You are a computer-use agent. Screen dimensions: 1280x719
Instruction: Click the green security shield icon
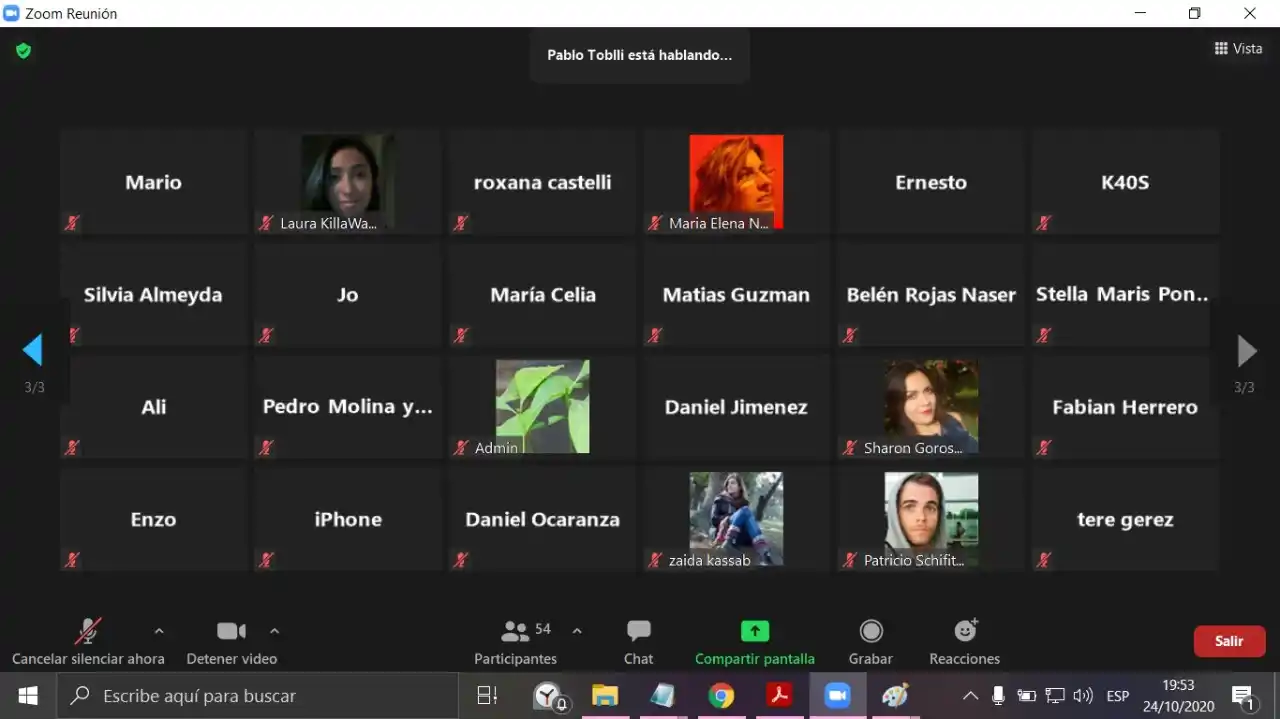[22, 48]
